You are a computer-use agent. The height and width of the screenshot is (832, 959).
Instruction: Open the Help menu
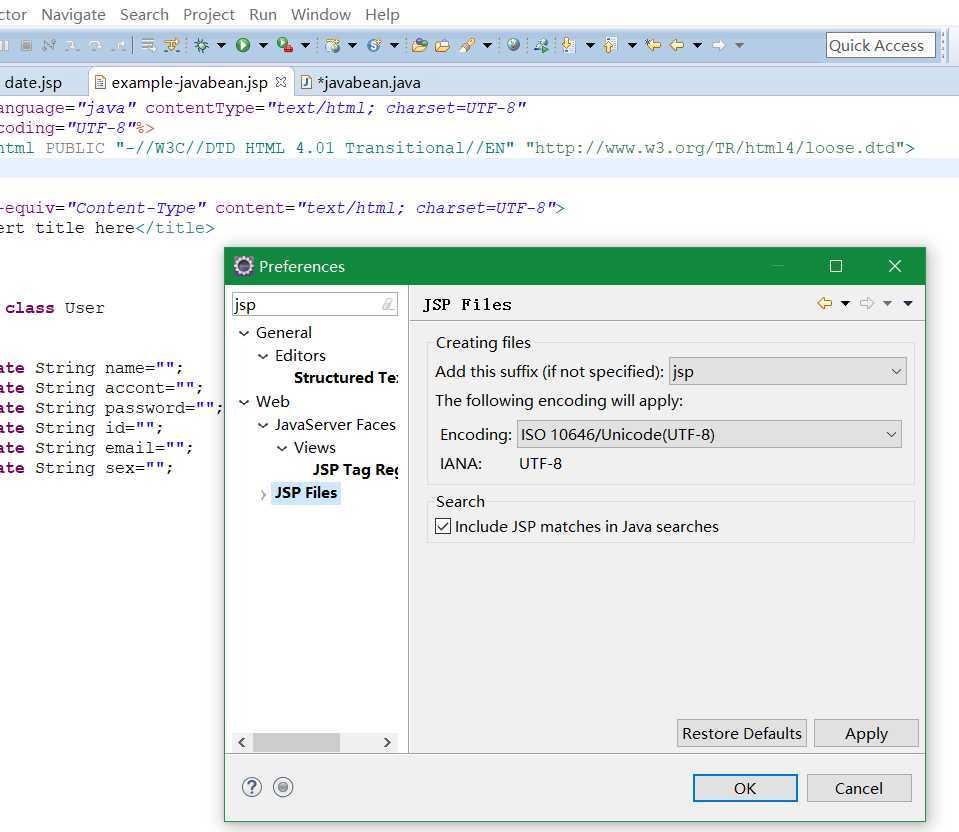tap(382, 14)
